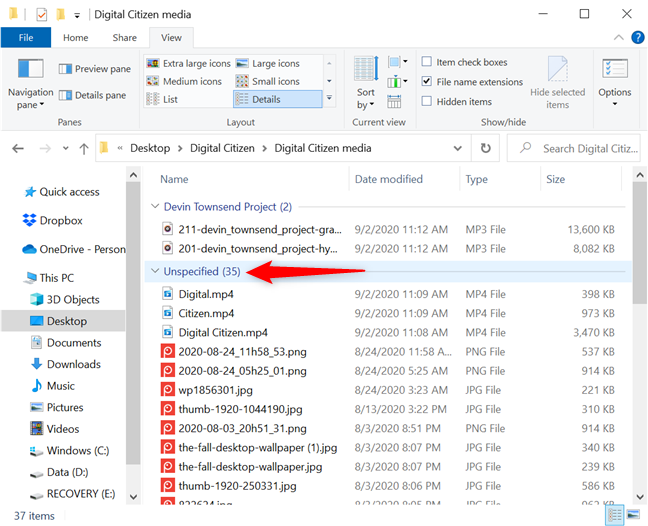Switch to large thumbnails status bar icon
This screenshot has width=648, height=526.
click(x=633, y=515)
